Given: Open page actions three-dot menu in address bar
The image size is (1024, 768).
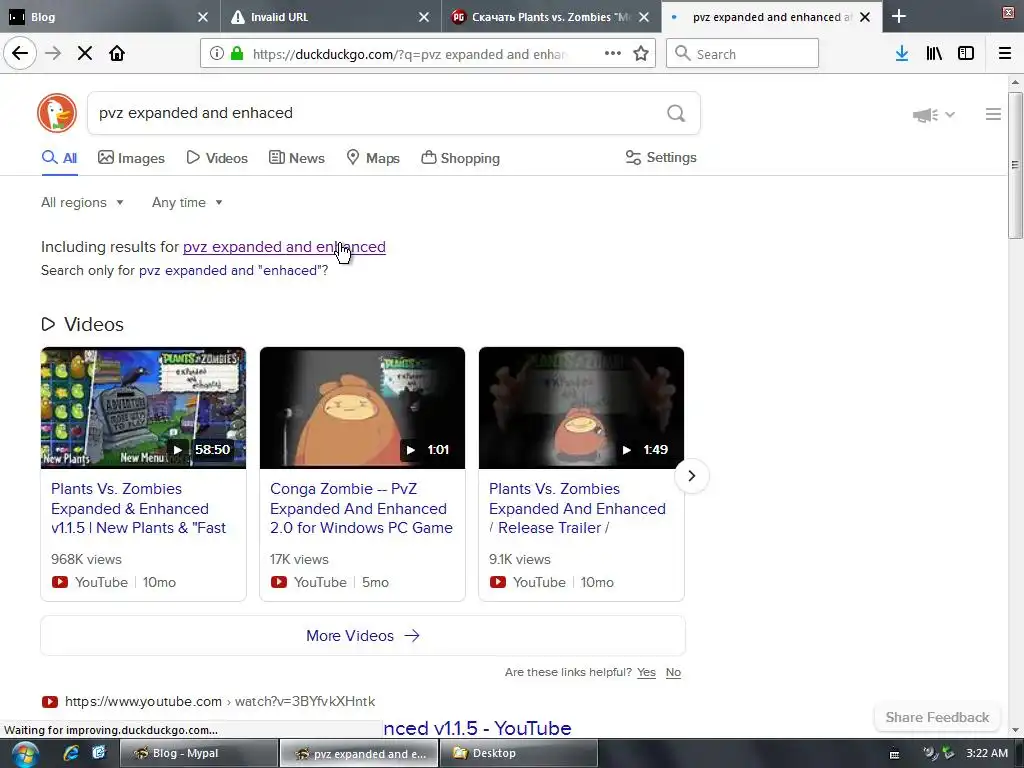Looking at the screenshot, I should click(x=613, y=54).
